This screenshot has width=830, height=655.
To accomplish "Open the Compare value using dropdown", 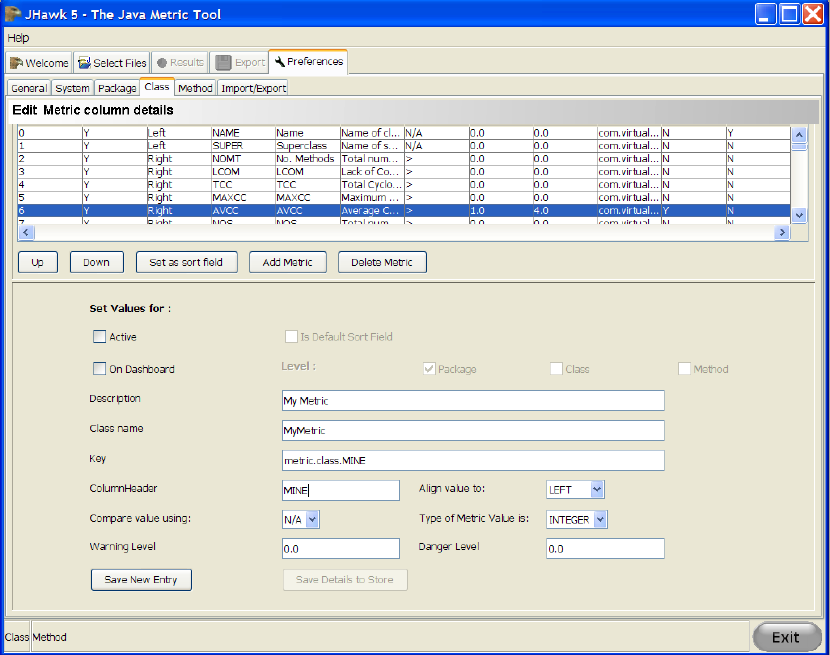I will (x=312, y=519).
